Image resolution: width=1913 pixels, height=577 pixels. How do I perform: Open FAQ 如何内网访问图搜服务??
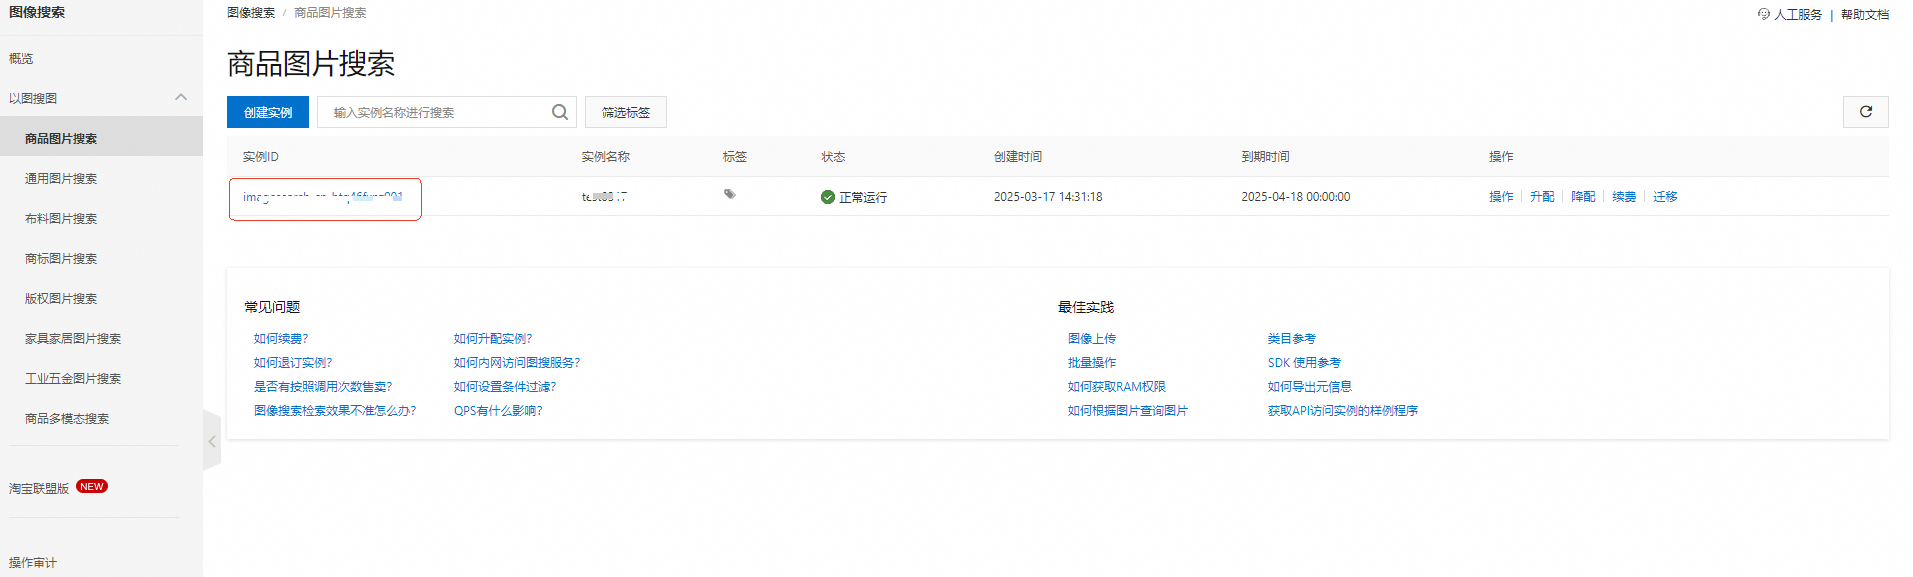pyautogui.click(x=517, y=363)
